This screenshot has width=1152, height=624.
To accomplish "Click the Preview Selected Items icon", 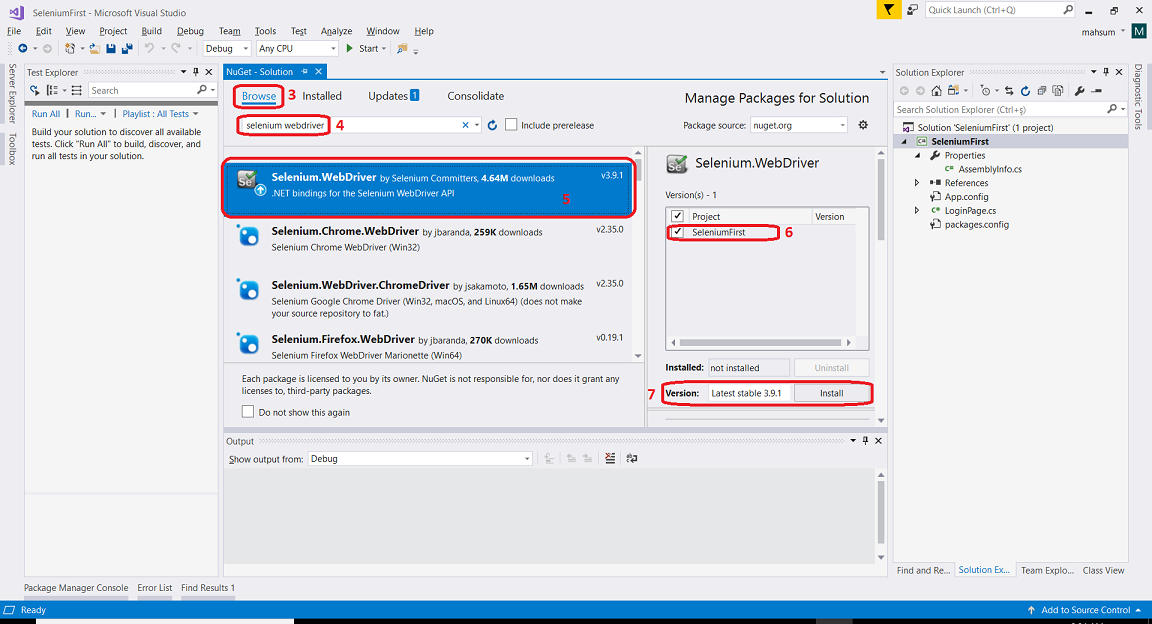I will [x=1097, y=91].
